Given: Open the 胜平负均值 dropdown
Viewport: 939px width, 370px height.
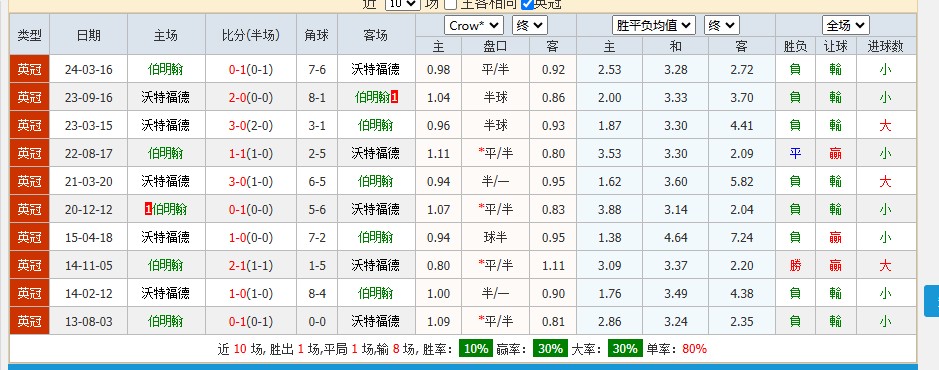Looking at the screenshot, I should pyautogui.click(x=654, y=25).
